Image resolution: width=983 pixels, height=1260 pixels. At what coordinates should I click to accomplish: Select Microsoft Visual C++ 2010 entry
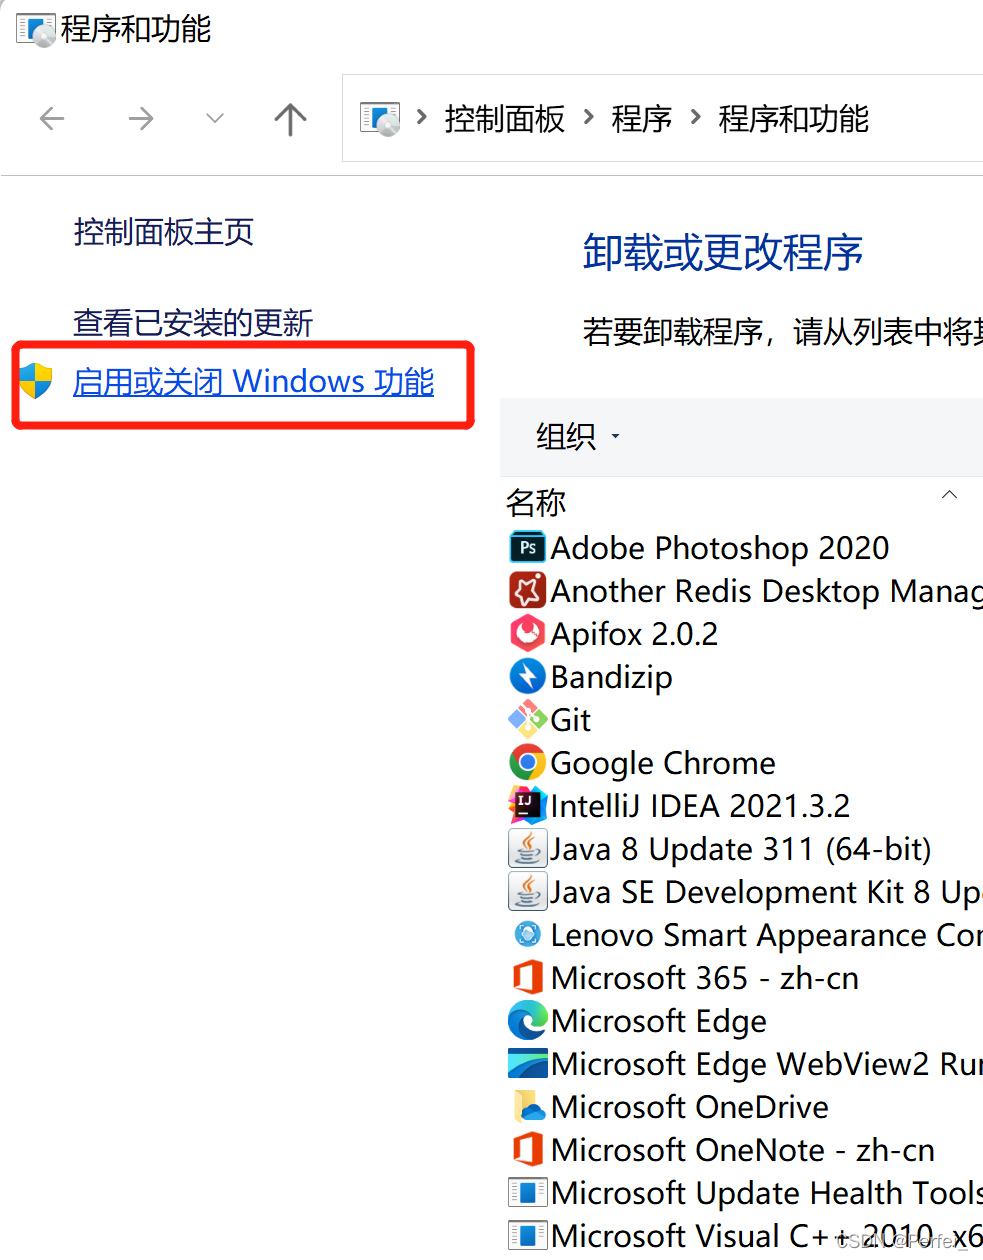(x=766, y=1236)
